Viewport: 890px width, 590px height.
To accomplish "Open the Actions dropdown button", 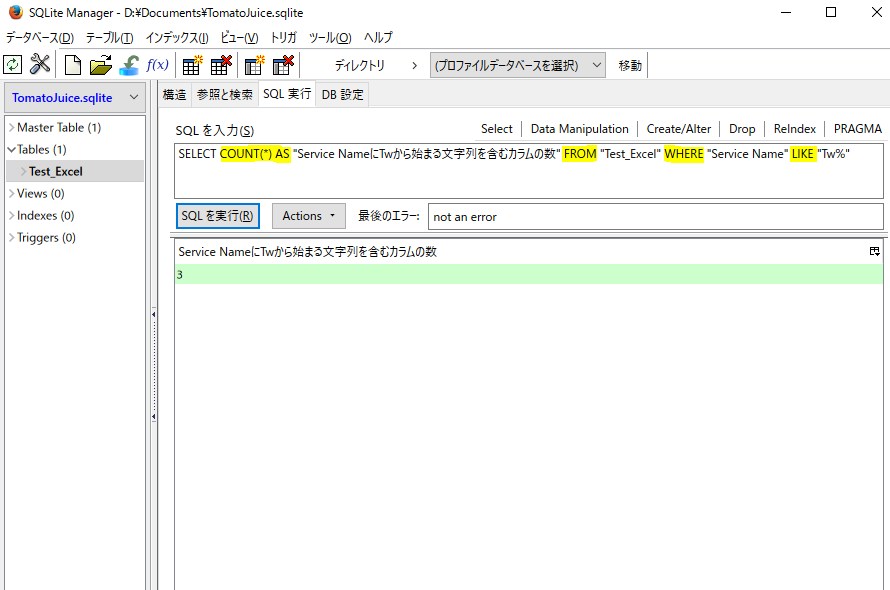I will 308,216.
